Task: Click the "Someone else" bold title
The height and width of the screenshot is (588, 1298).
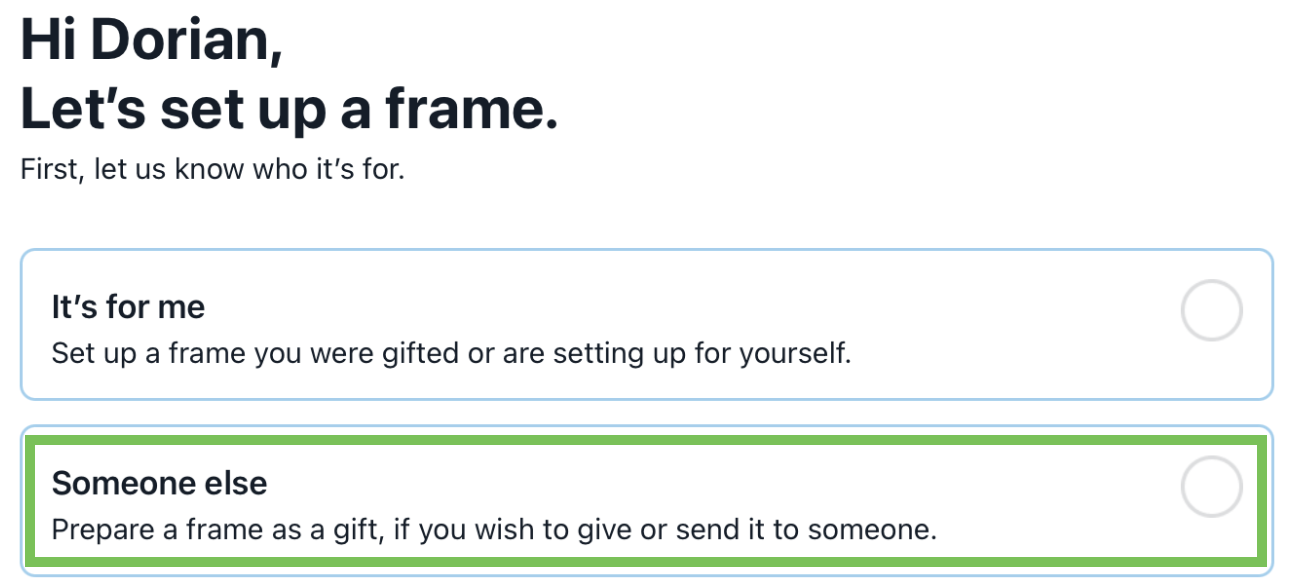Action: click(159, 484)
